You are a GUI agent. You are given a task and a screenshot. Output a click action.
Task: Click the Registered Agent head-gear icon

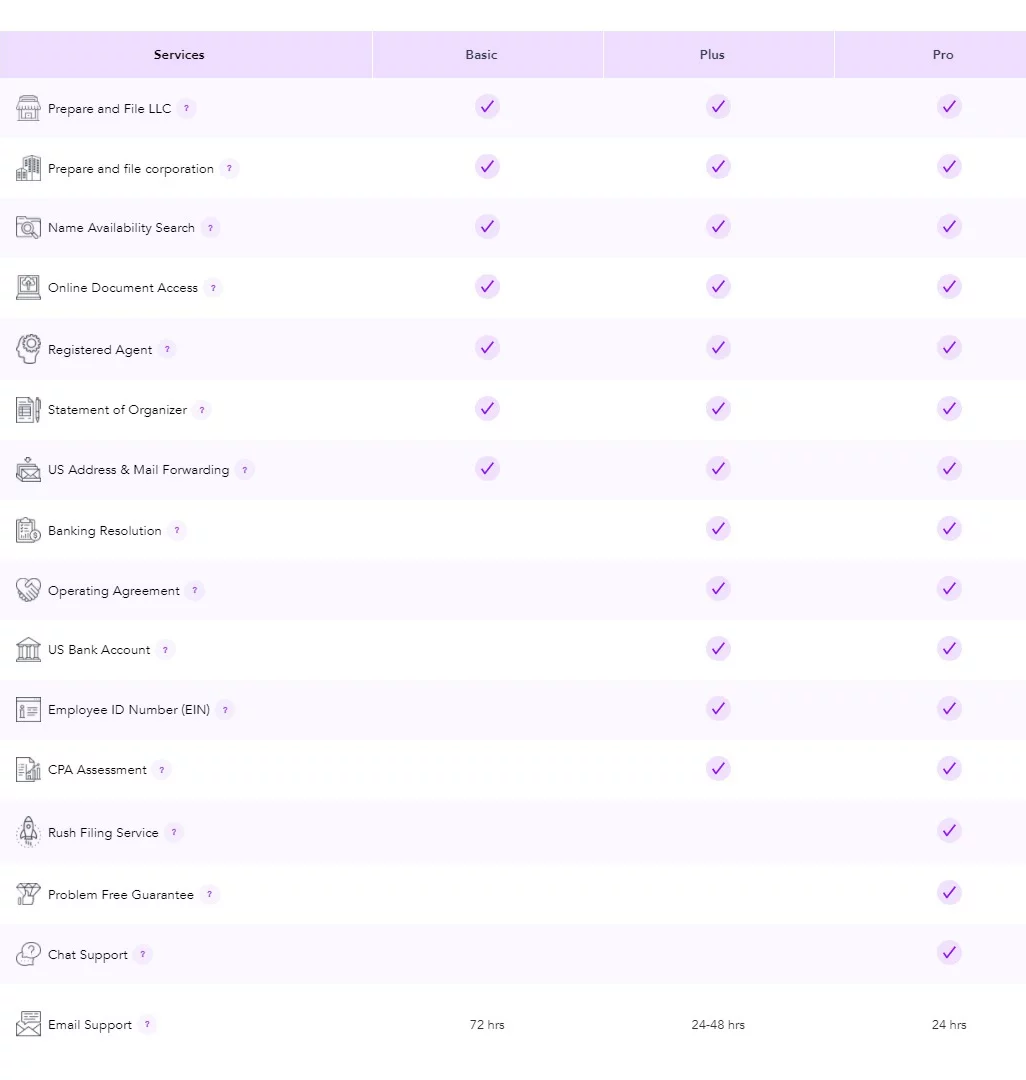[x=28, y=349]
